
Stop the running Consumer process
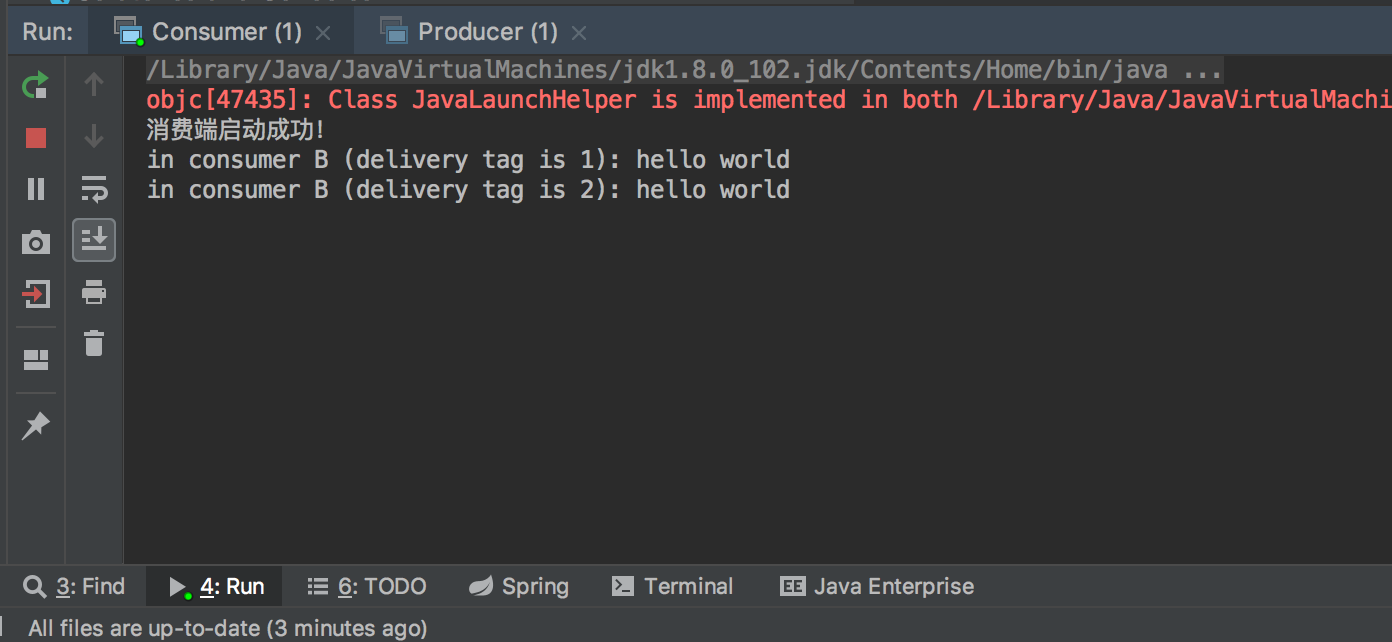pyautogui.click(x=35, y=137)
